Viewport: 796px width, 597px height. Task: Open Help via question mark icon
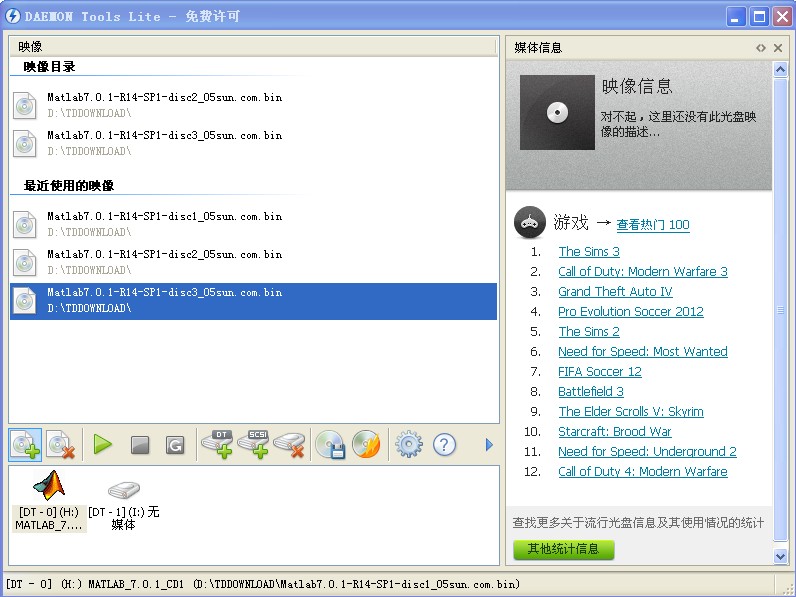point(444,444)
